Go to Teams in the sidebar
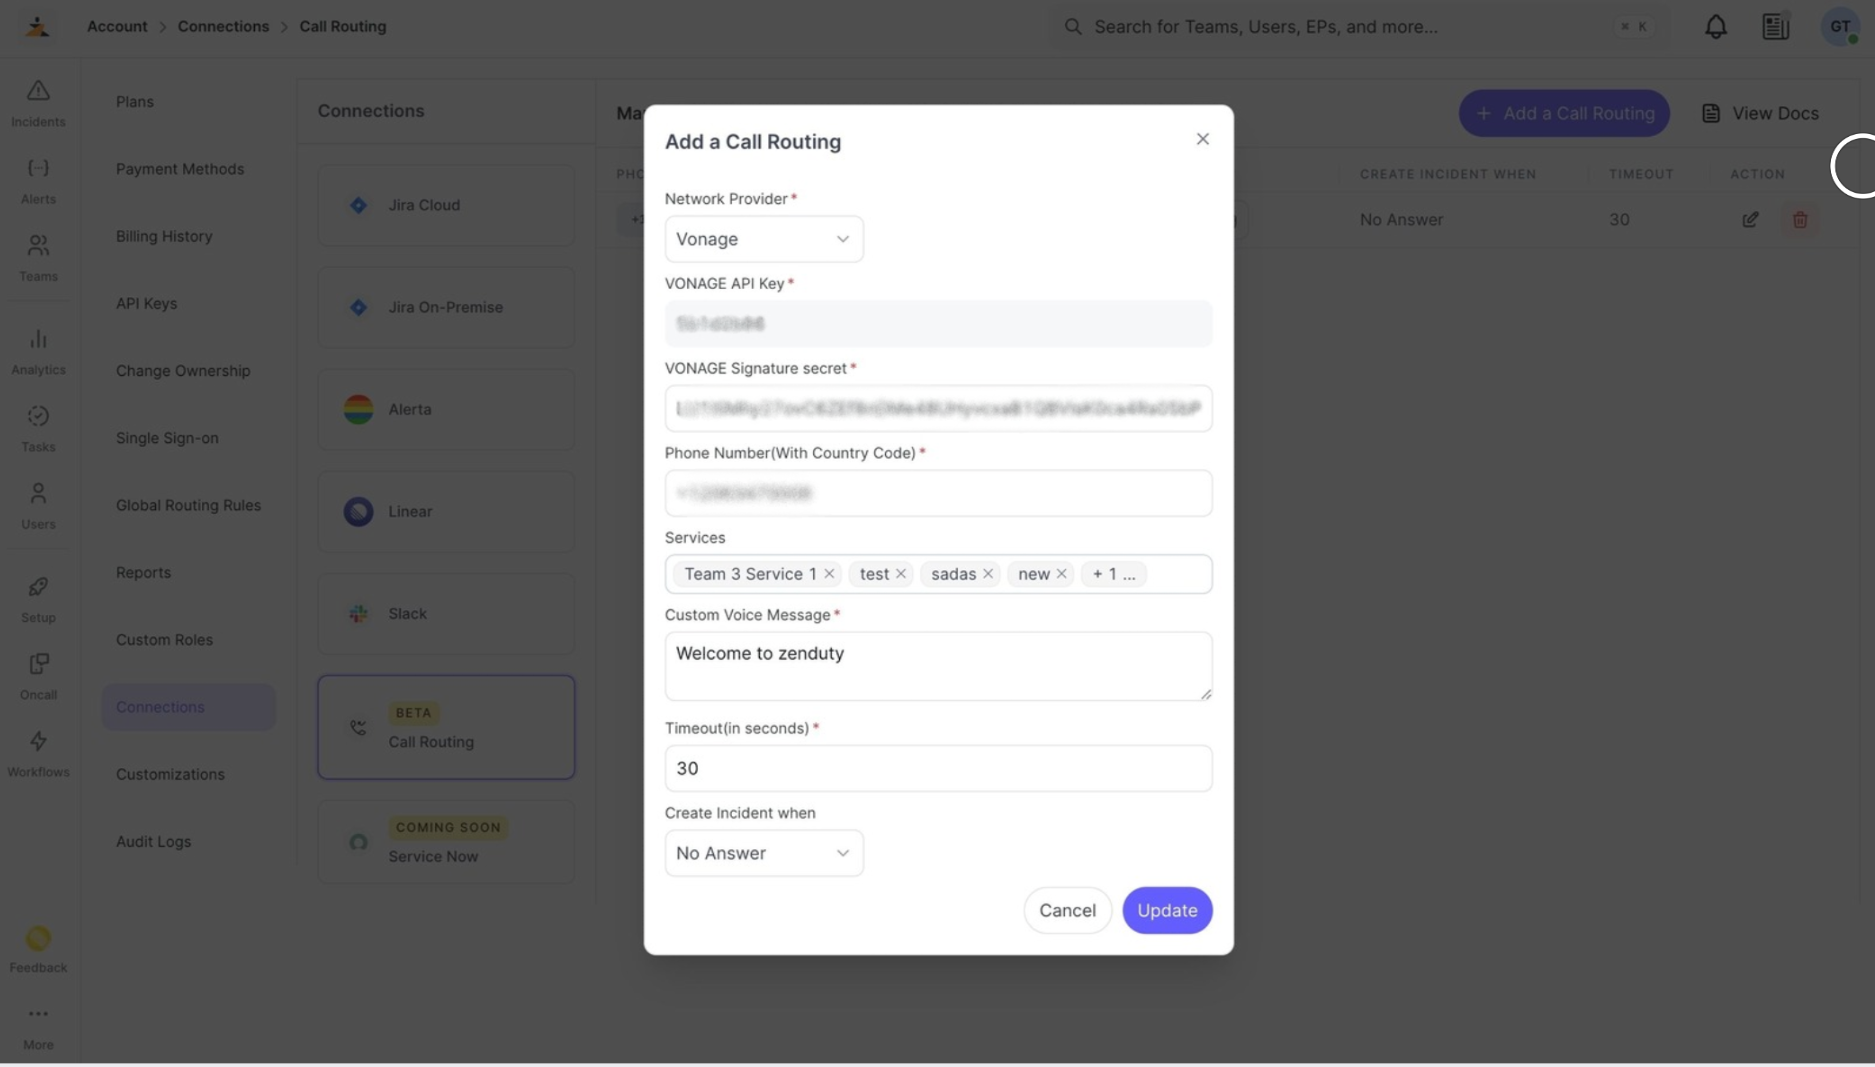 pyautogui.click(x=38, y=257)
